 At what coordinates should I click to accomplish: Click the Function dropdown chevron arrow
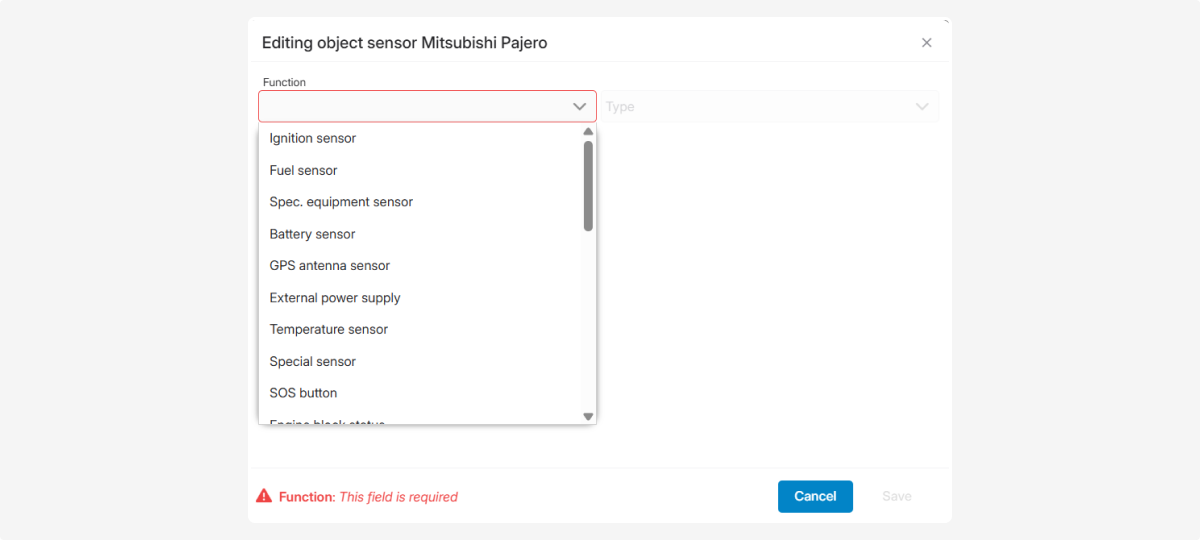pos(579,107)
